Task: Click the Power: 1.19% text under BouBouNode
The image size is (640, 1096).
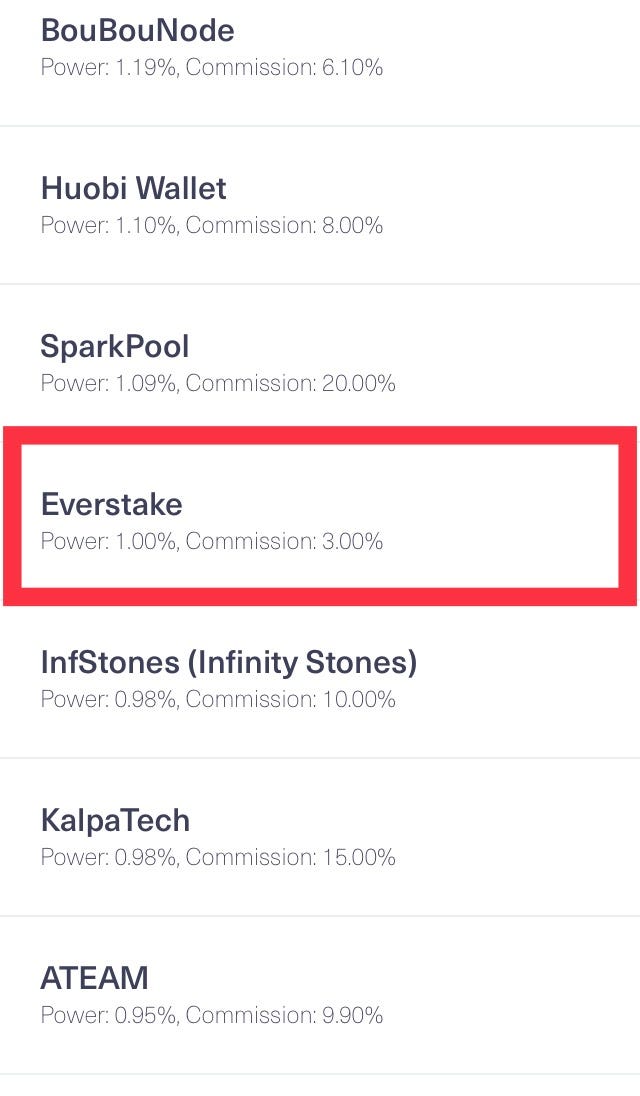Action: tap(108, 68)
